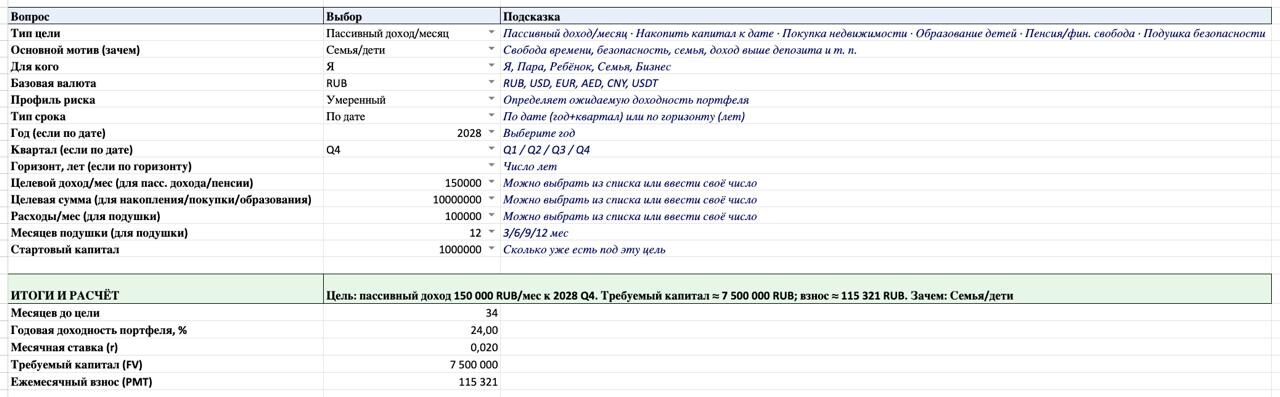1280x397 pixels.
Task: Click the label Тип срока
Action: coord(38,116)
